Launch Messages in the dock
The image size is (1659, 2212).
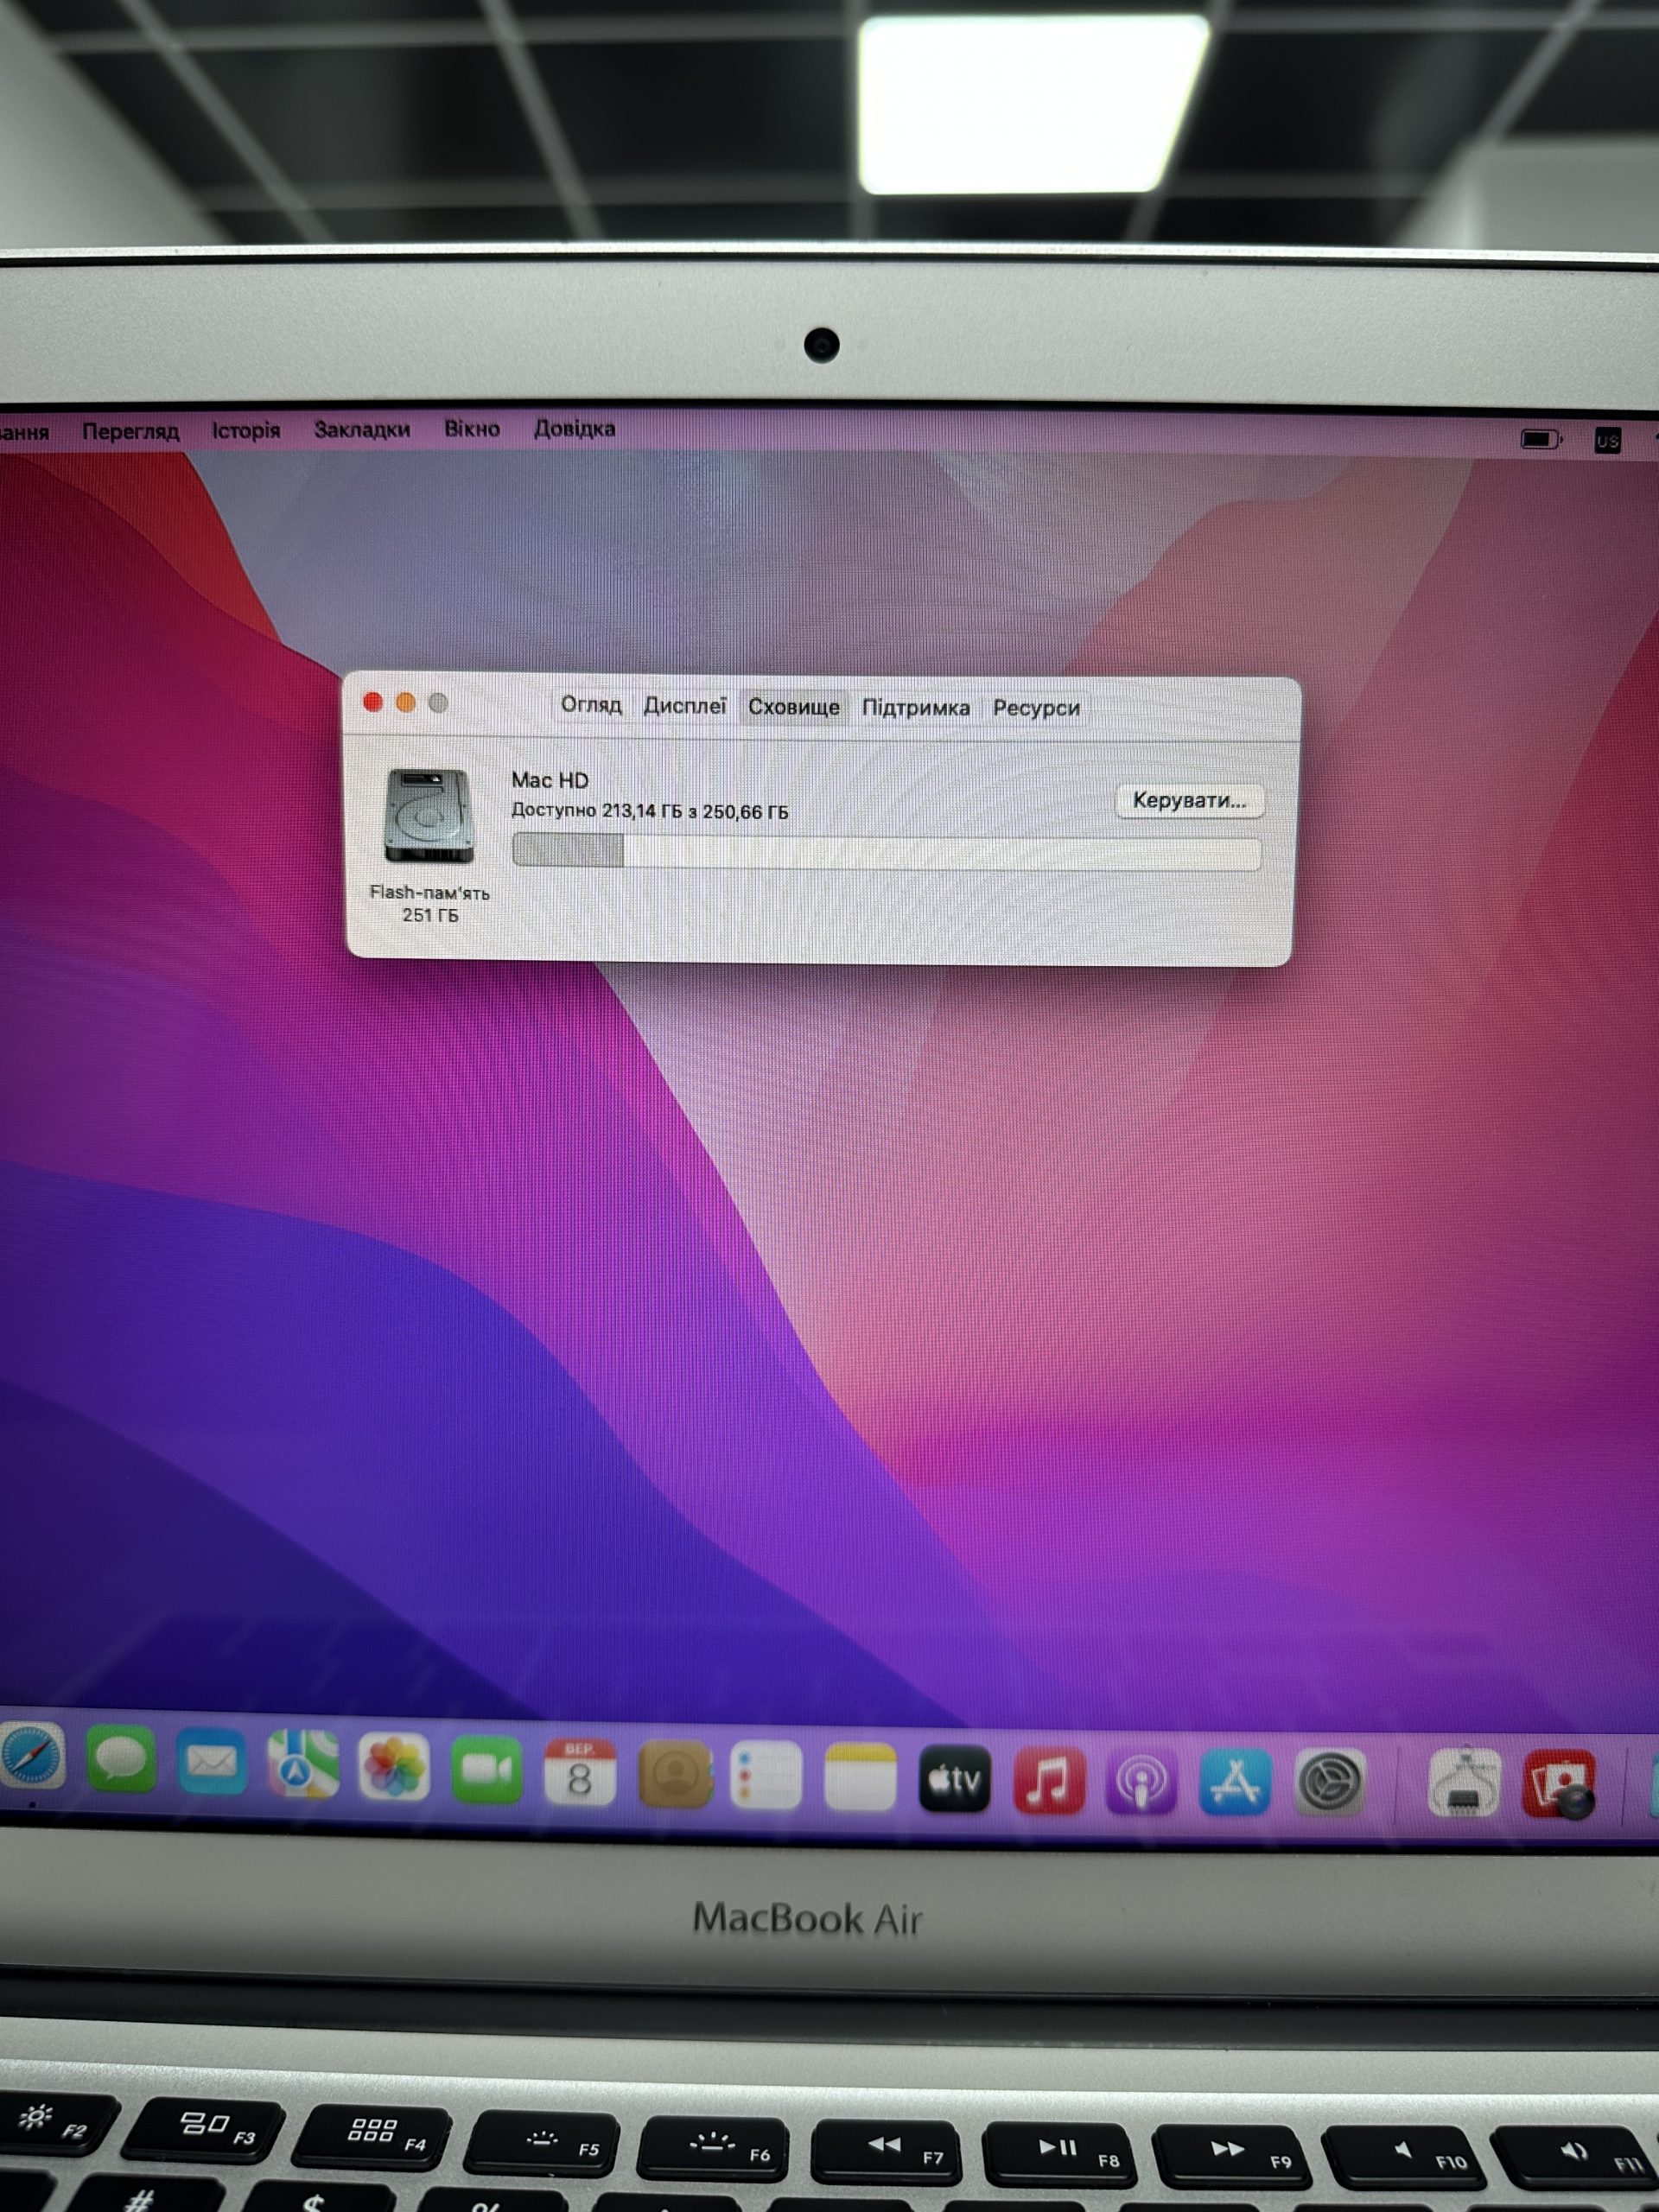pos(121,1759)
